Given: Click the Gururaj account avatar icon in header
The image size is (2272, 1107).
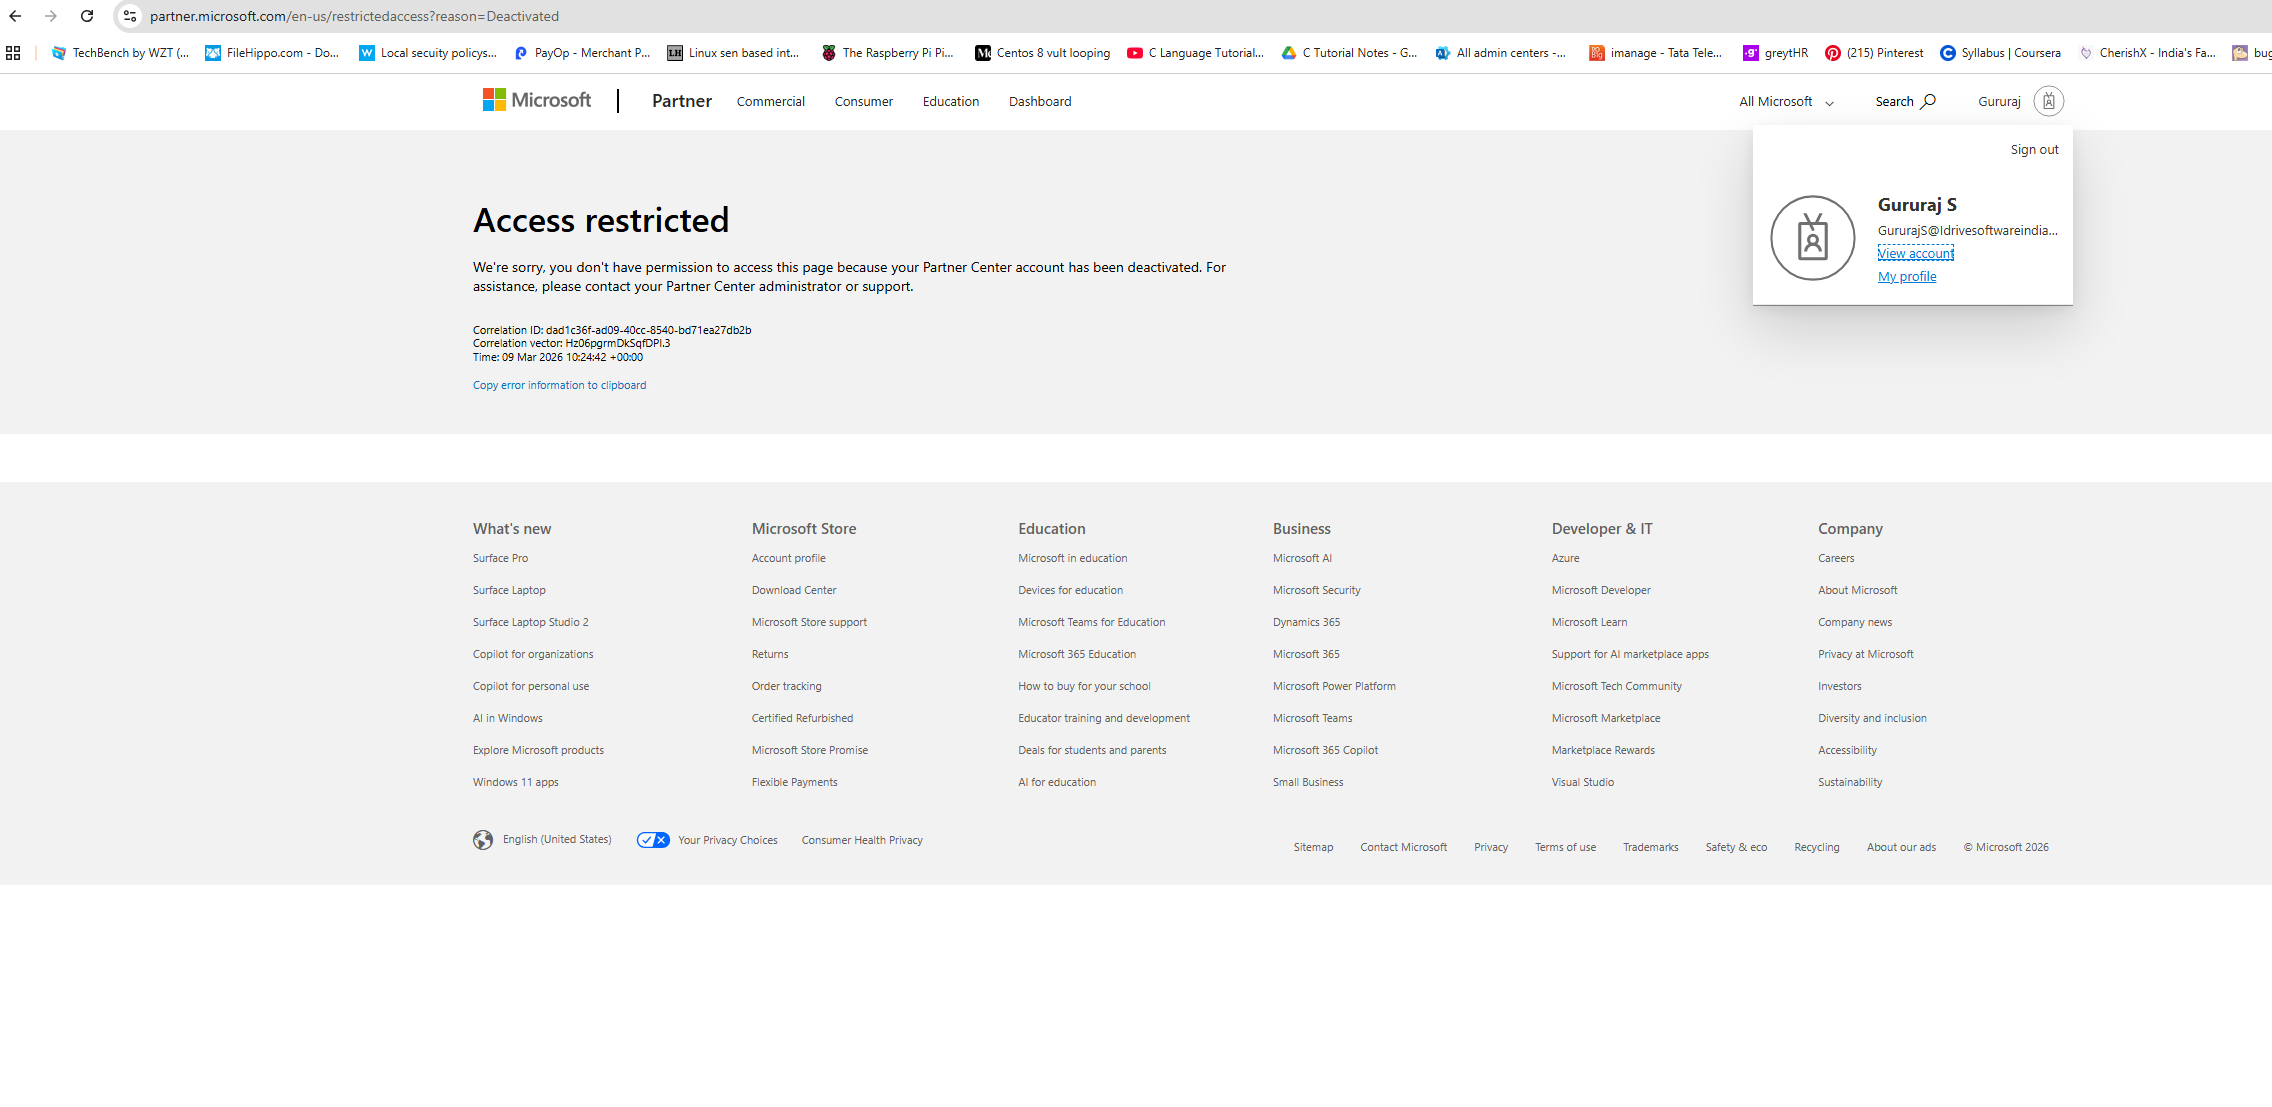Looking at the screenshot, I should [2049, 101].
